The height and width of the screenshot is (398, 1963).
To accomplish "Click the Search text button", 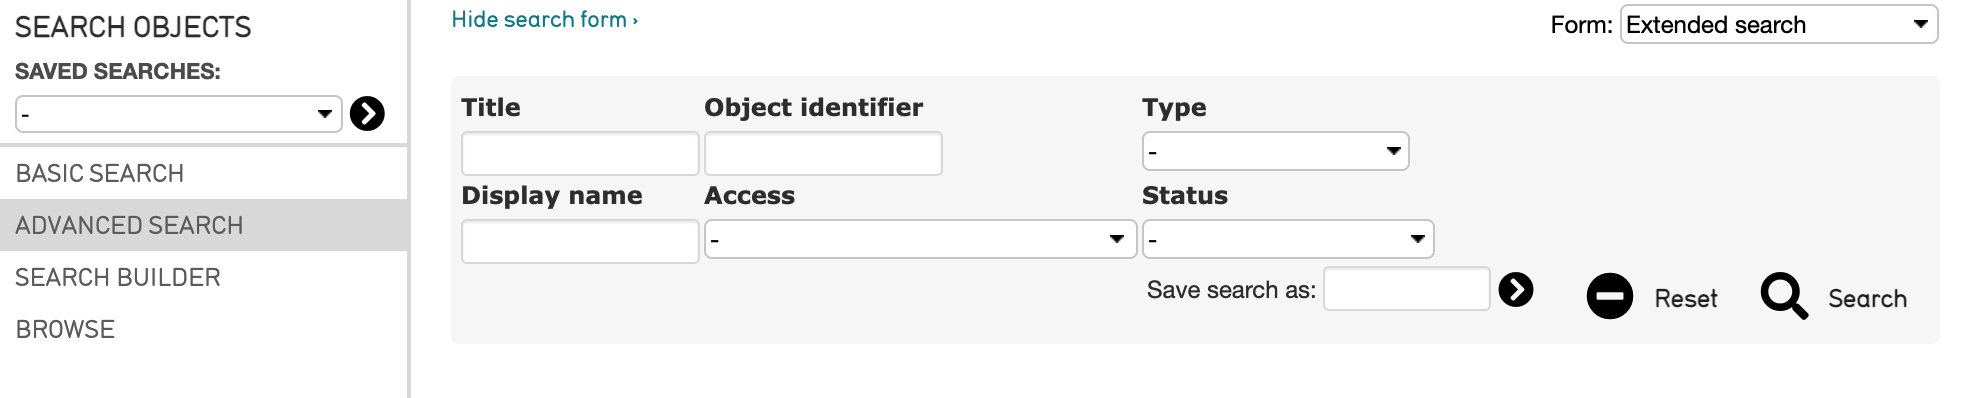I will (1867, 298).
